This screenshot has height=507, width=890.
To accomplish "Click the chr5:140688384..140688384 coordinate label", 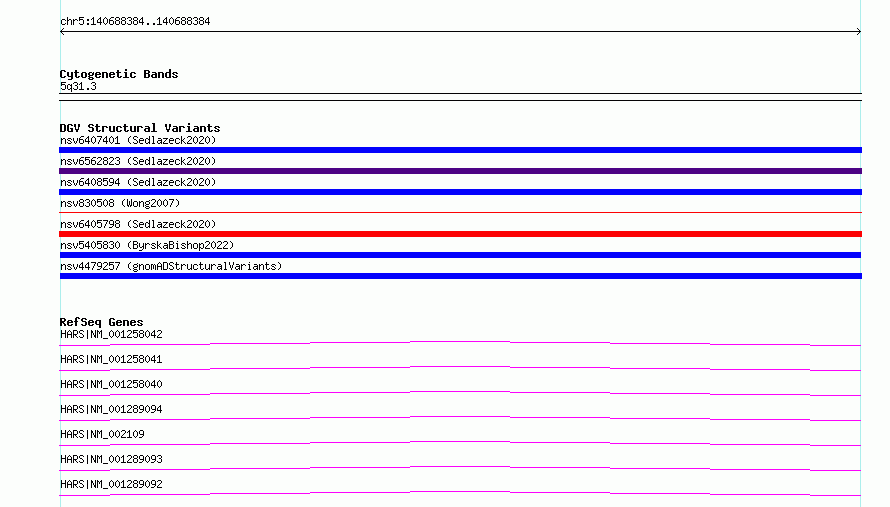I will 135,21.
